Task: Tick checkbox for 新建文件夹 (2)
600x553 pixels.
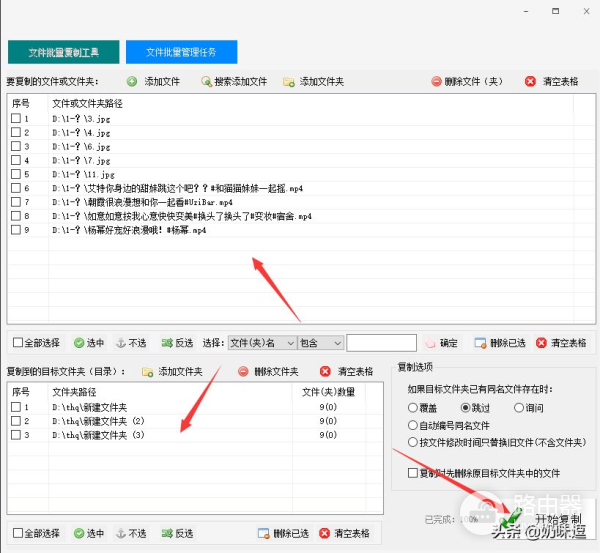Action: point(16,421)
